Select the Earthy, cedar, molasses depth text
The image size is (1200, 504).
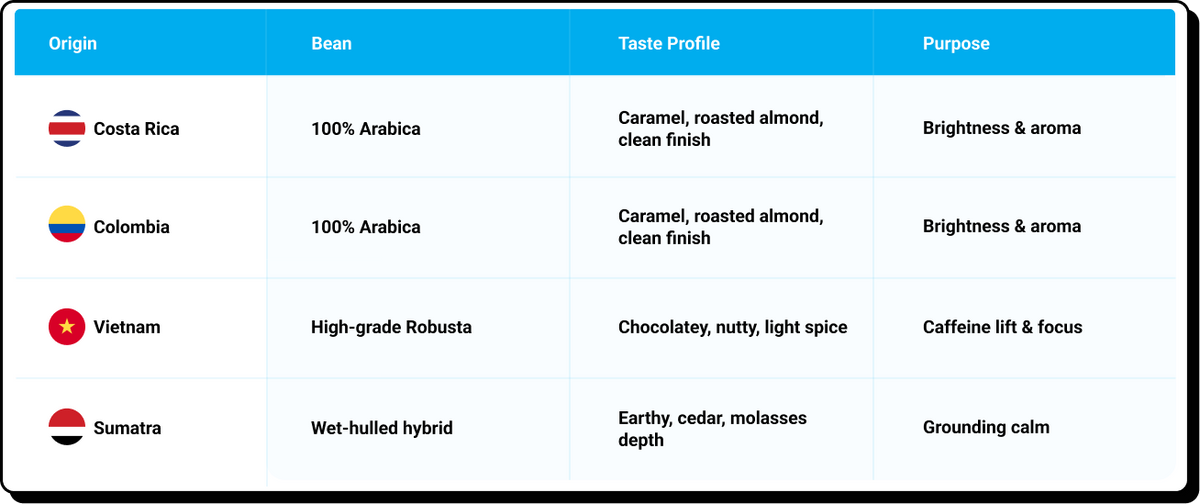[x=712, y=428]
